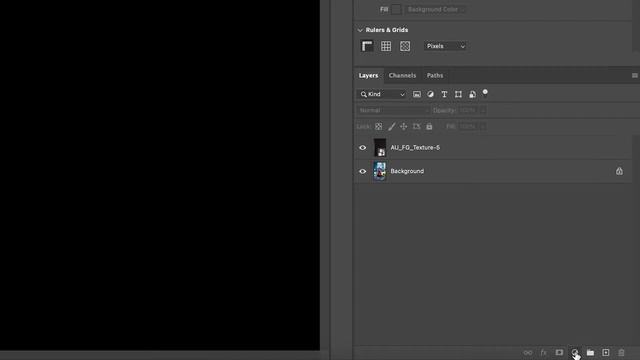Unlock the Background layer padlock
Image resolution: width=640 pixels, height=360 pixels.
[619, 171]
